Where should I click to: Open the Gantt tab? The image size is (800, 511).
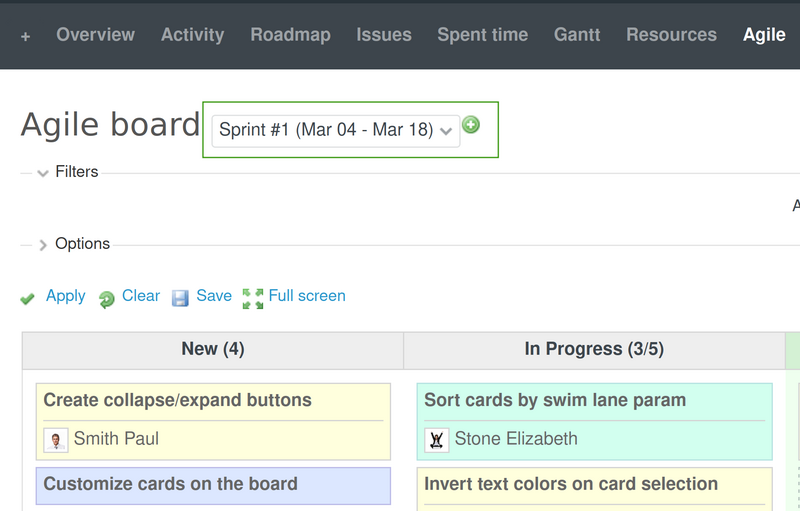pos(577,34)
